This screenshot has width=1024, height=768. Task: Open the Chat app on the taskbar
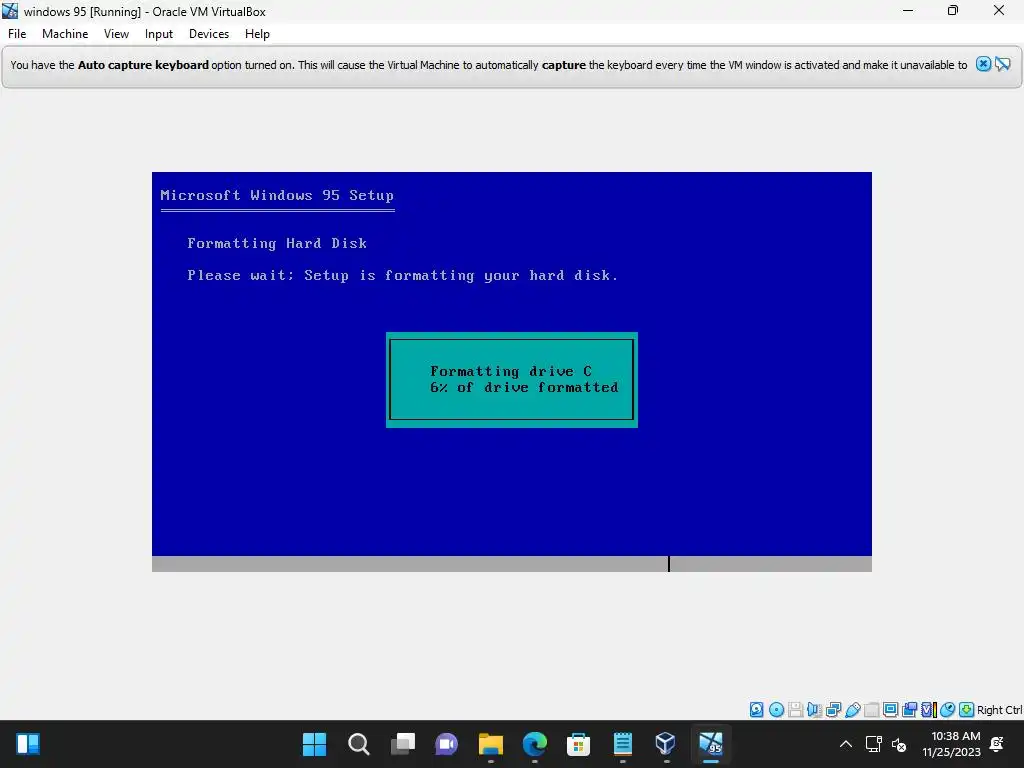[447, 744]
